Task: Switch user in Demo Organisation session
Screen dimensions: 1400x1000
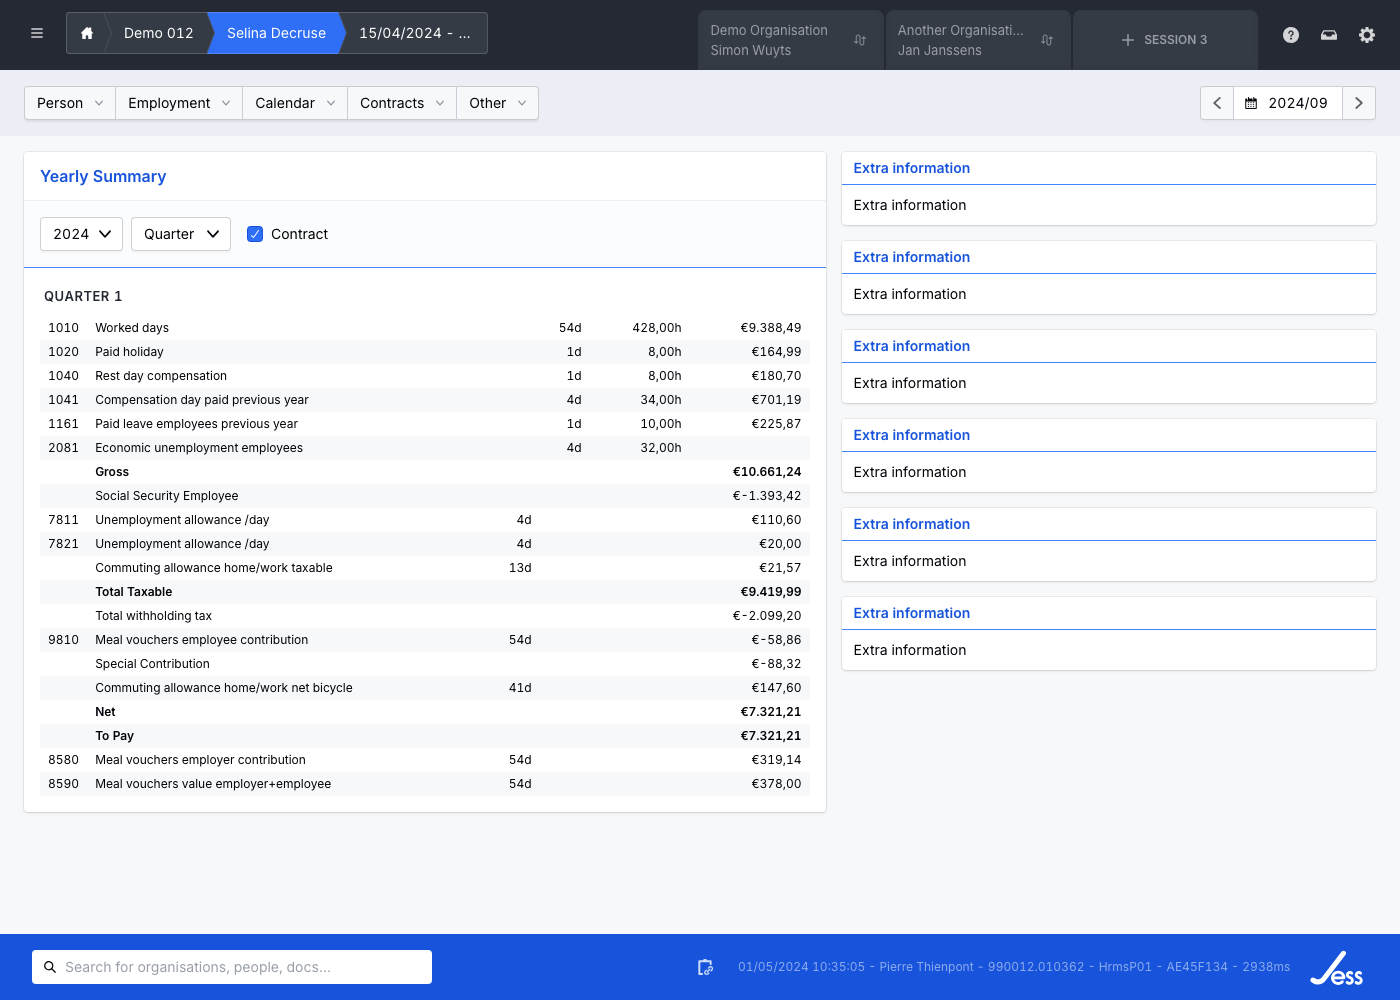Action: coord(860,40)
